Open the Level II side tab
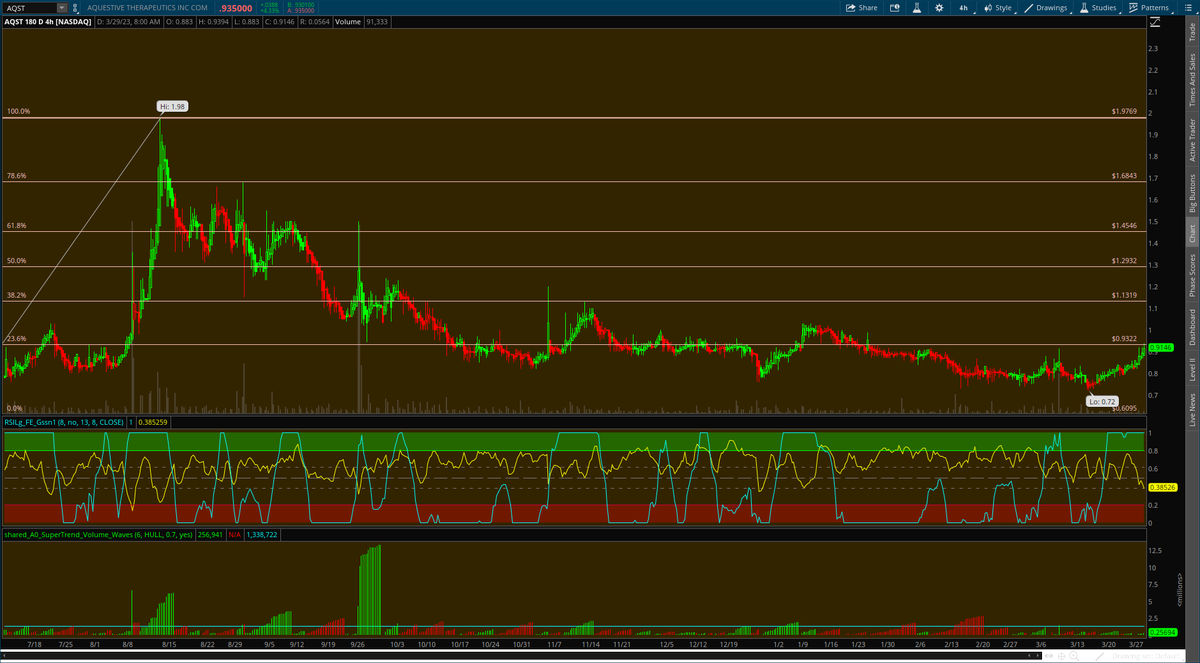 (1191, 369)
